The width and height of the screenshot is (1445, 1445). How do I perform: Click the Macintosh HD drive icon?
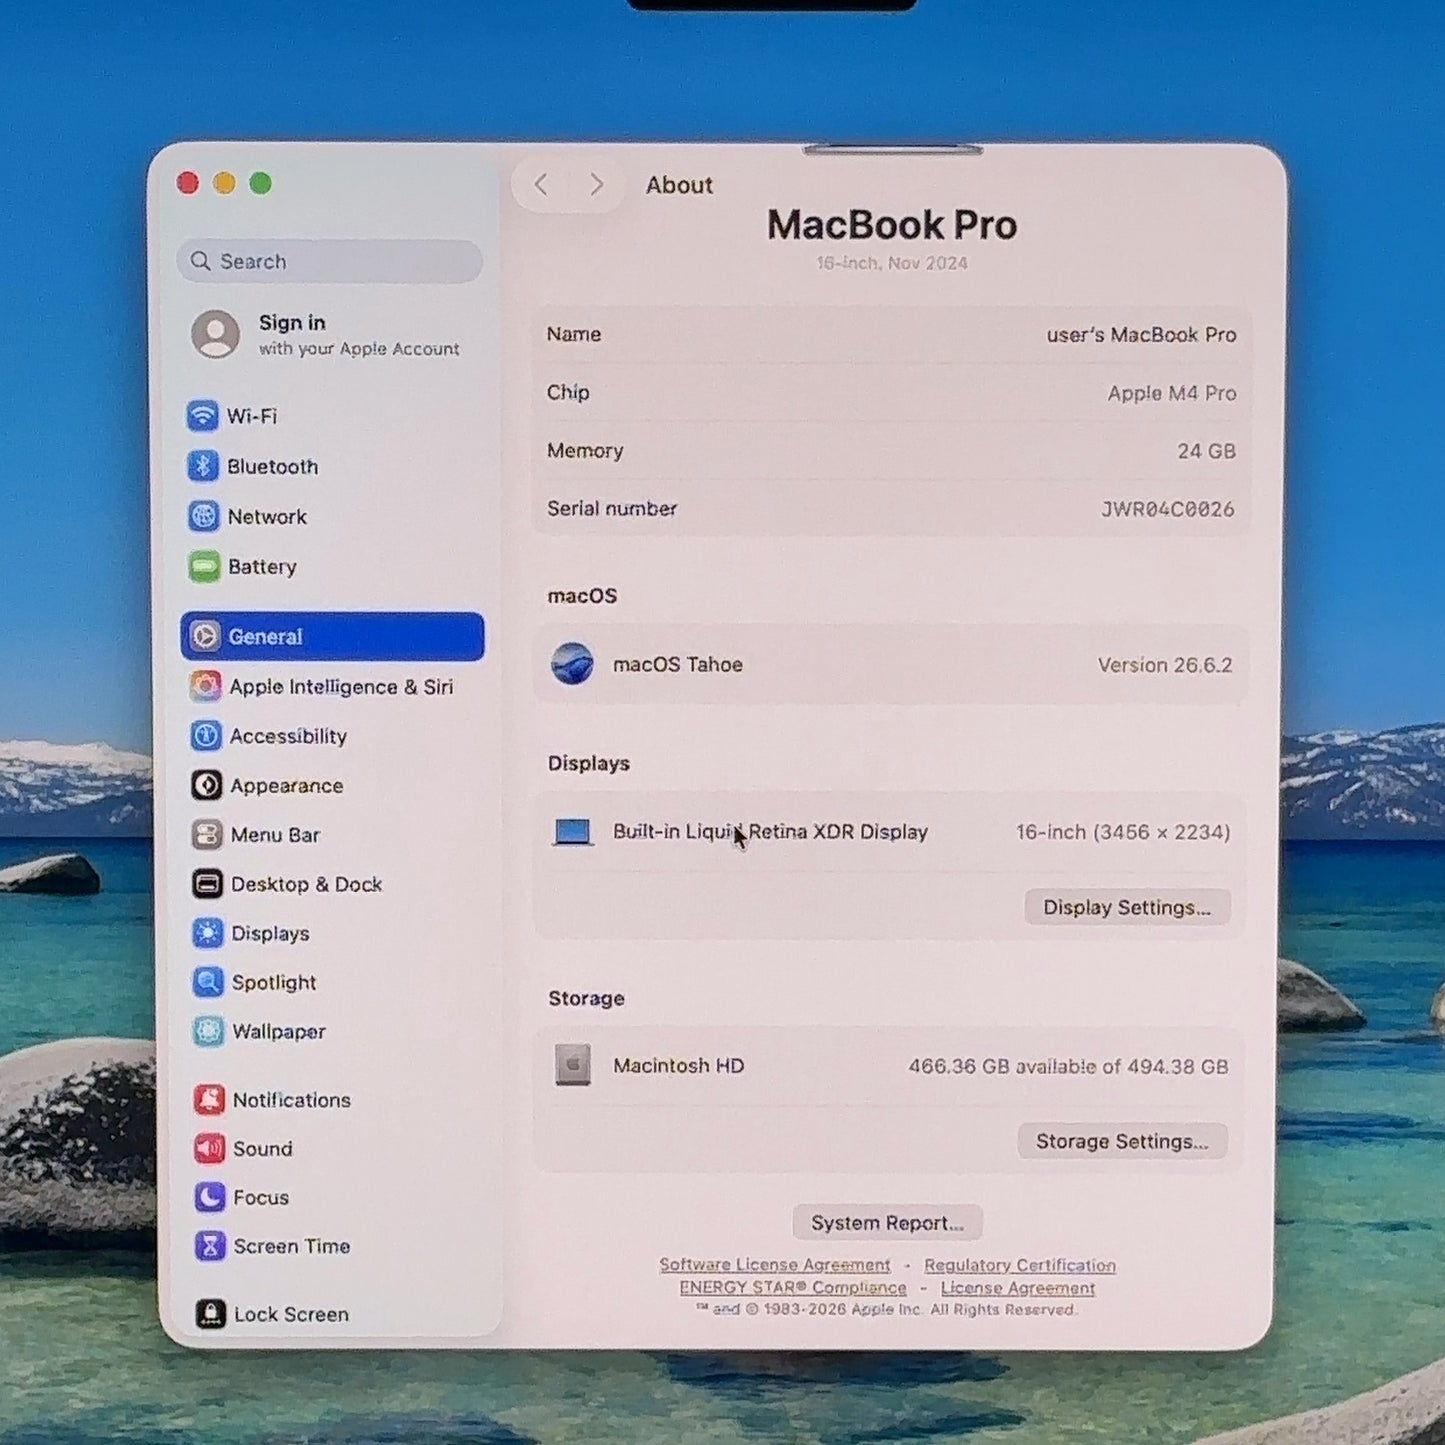coord(573,1065)
